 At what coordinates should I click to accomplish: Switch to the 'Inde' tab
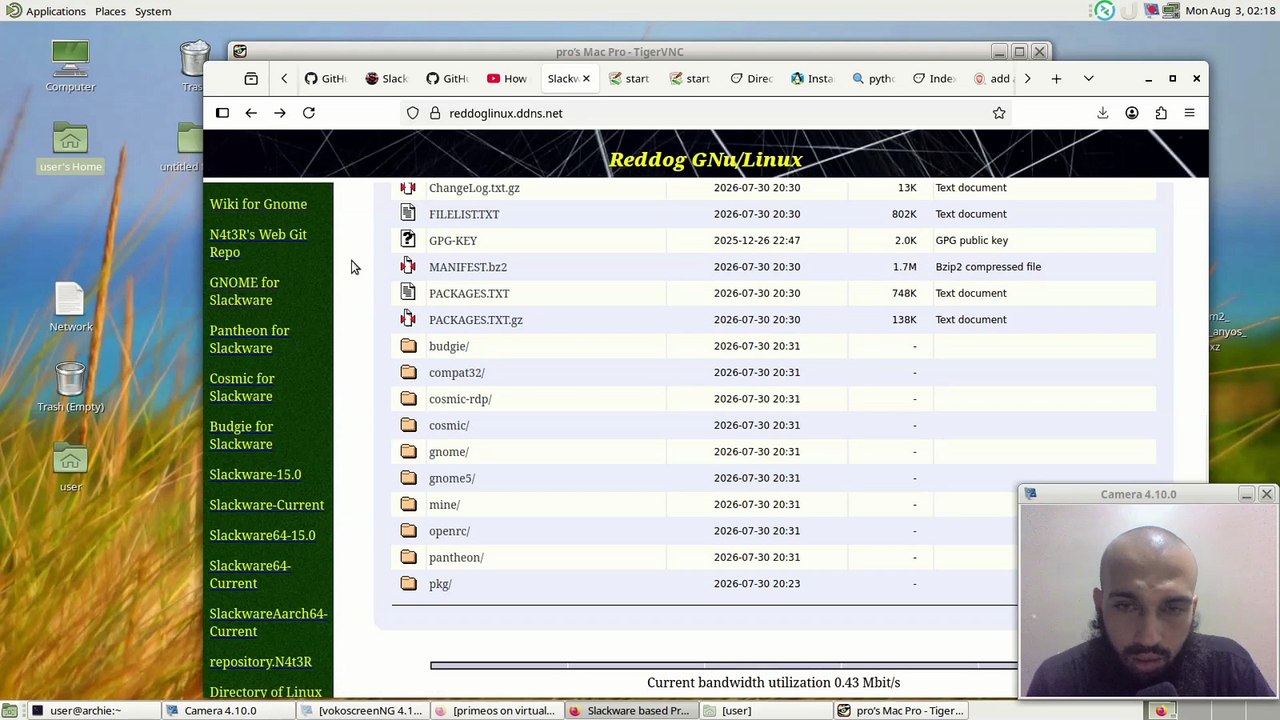934,78
